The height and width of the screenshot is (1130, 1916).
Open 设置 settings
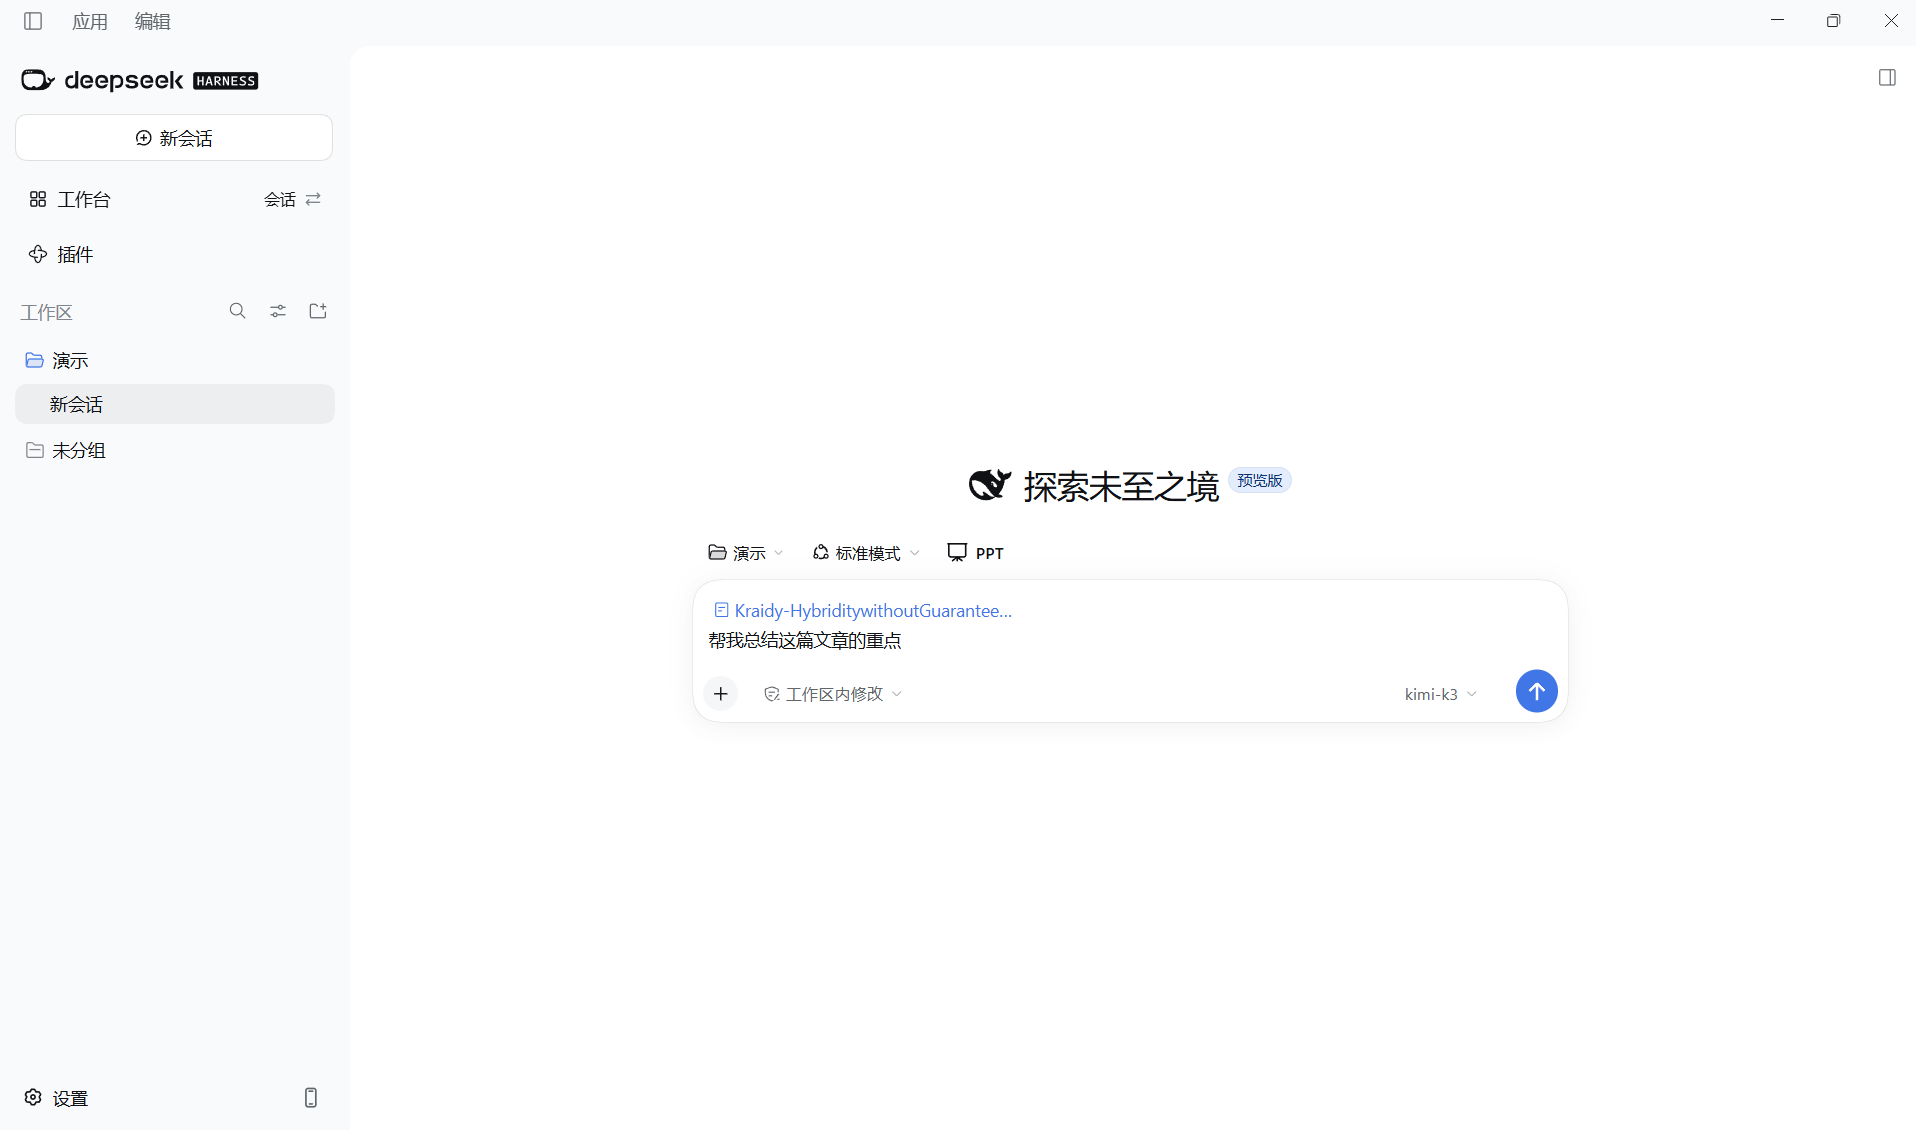pyautogui.click(x=57, y=1098)
